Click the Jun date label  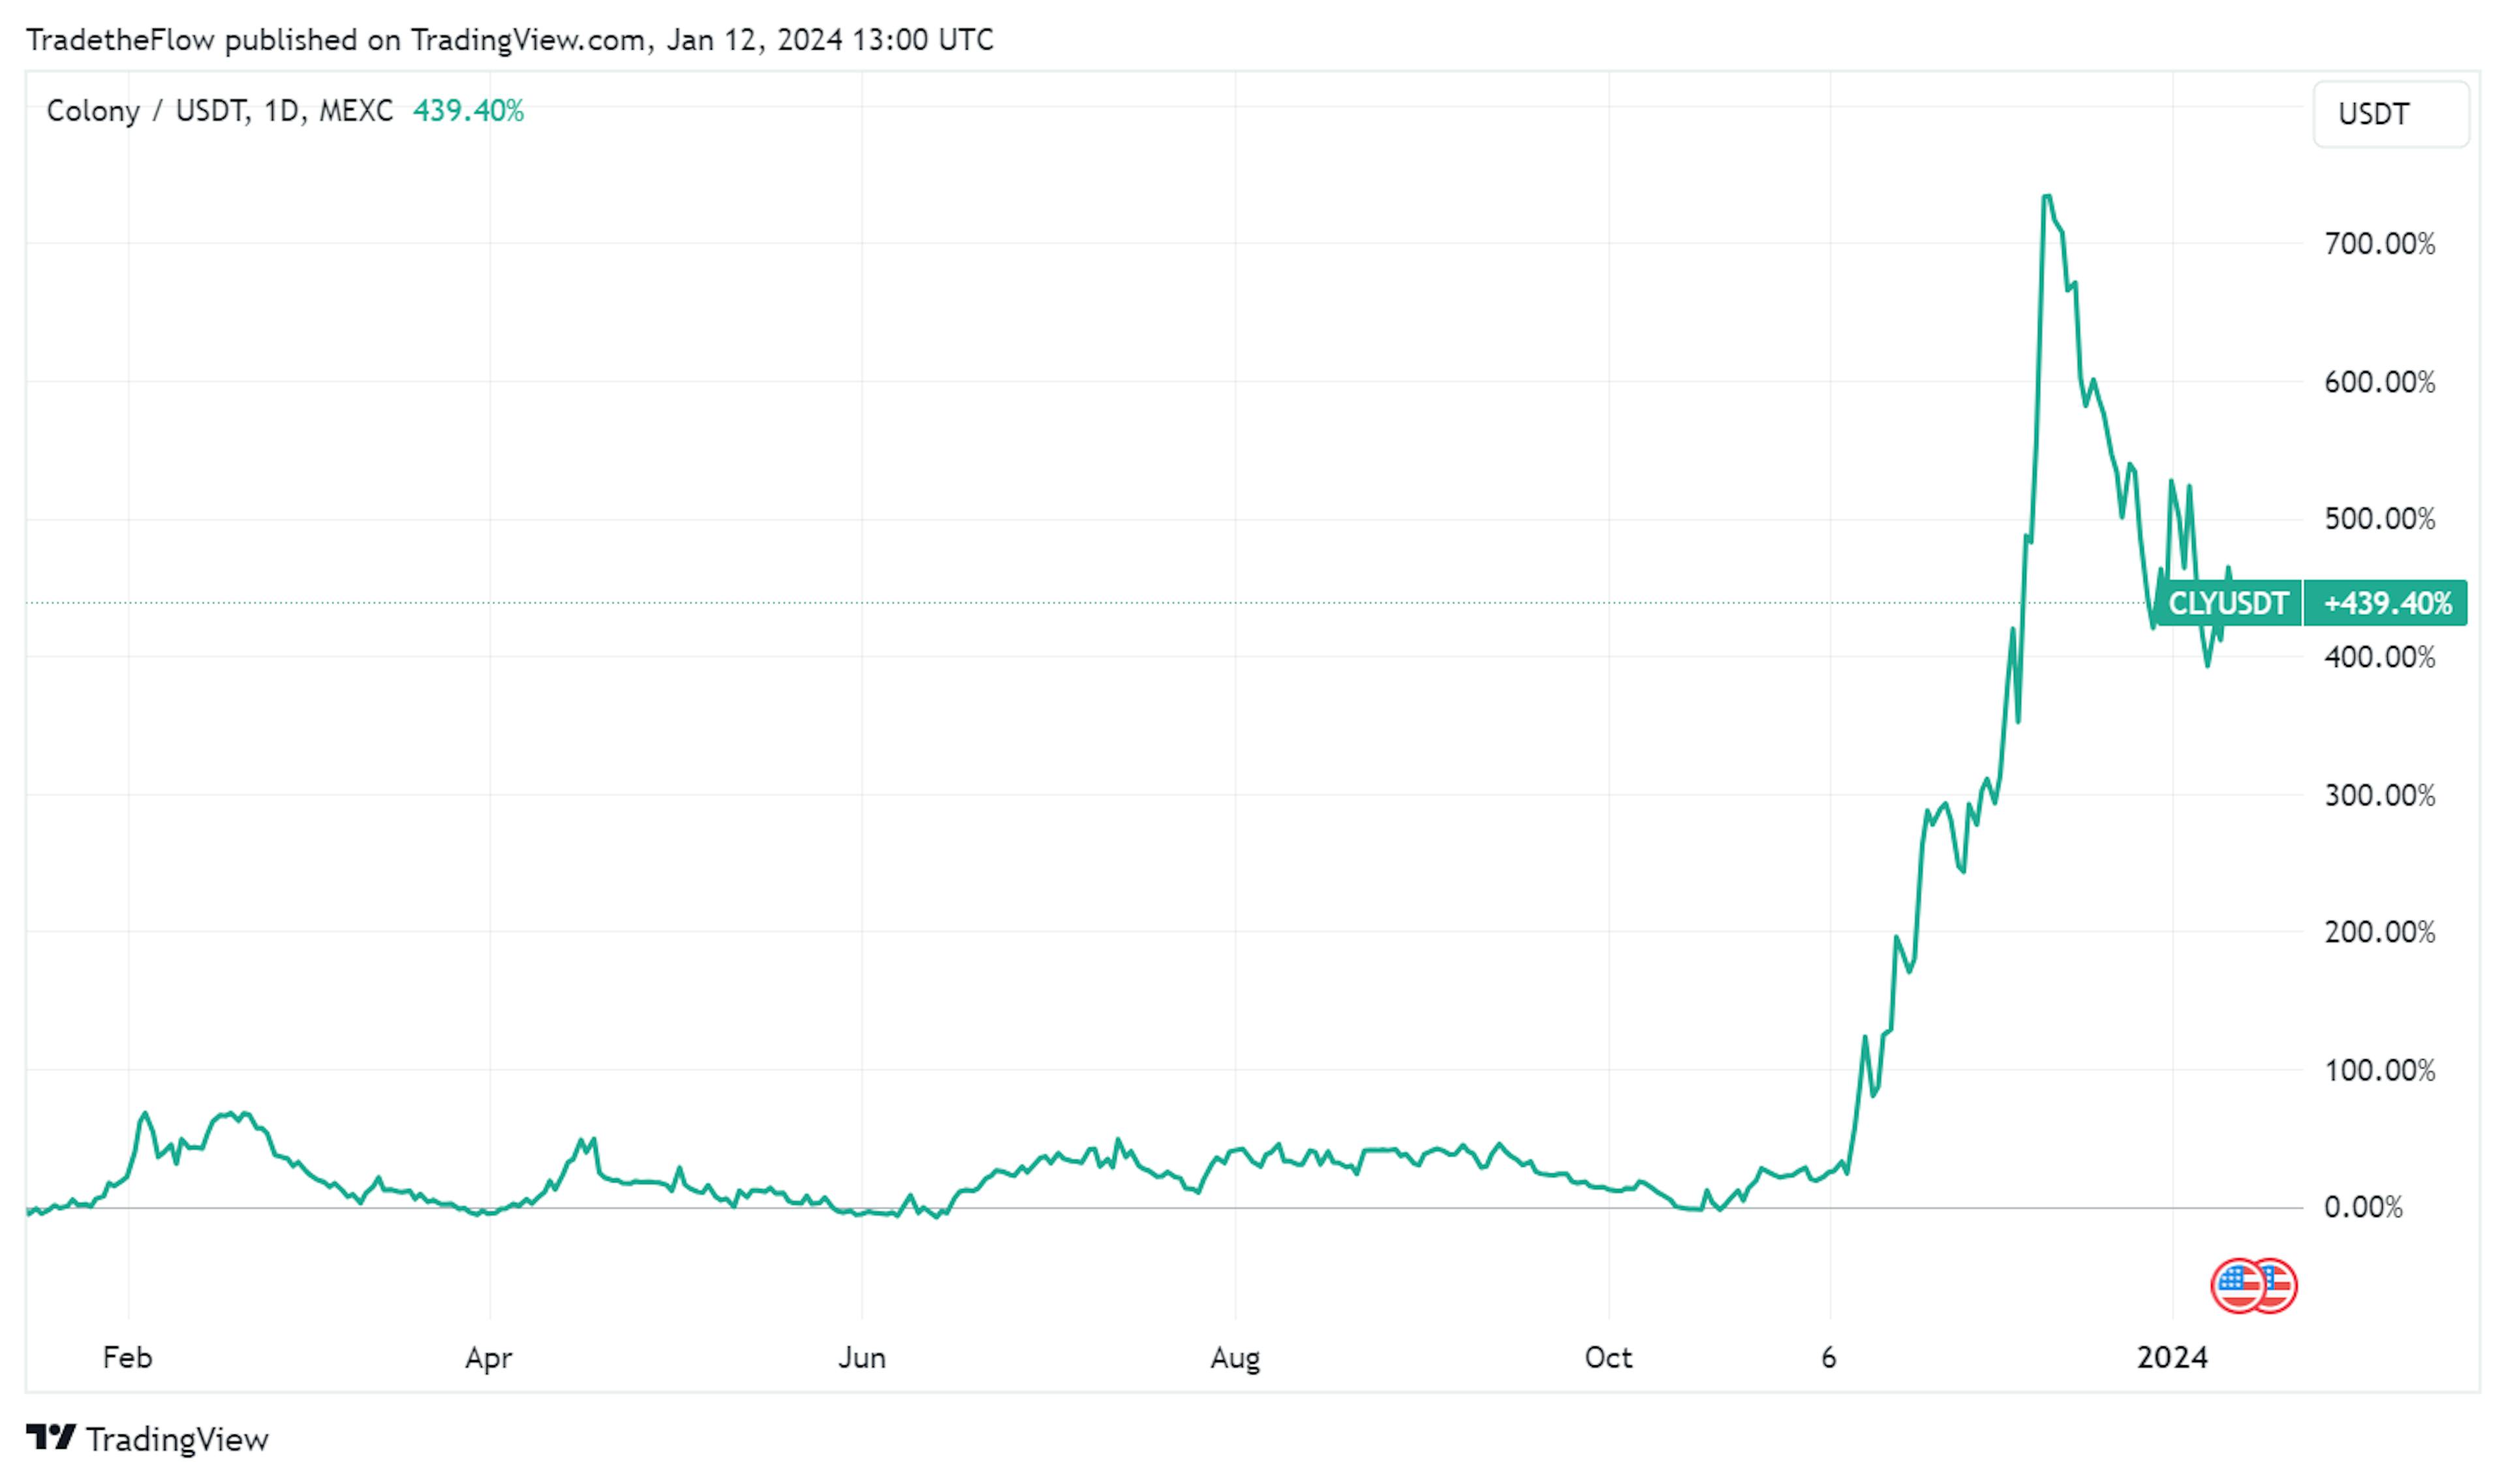[x=862, y=1357]
